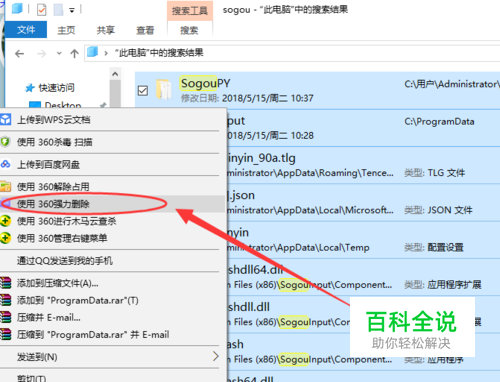Click the explorer window icon in title bar
The height and width of the screenshot is (382, 500).
pos(17,9)
